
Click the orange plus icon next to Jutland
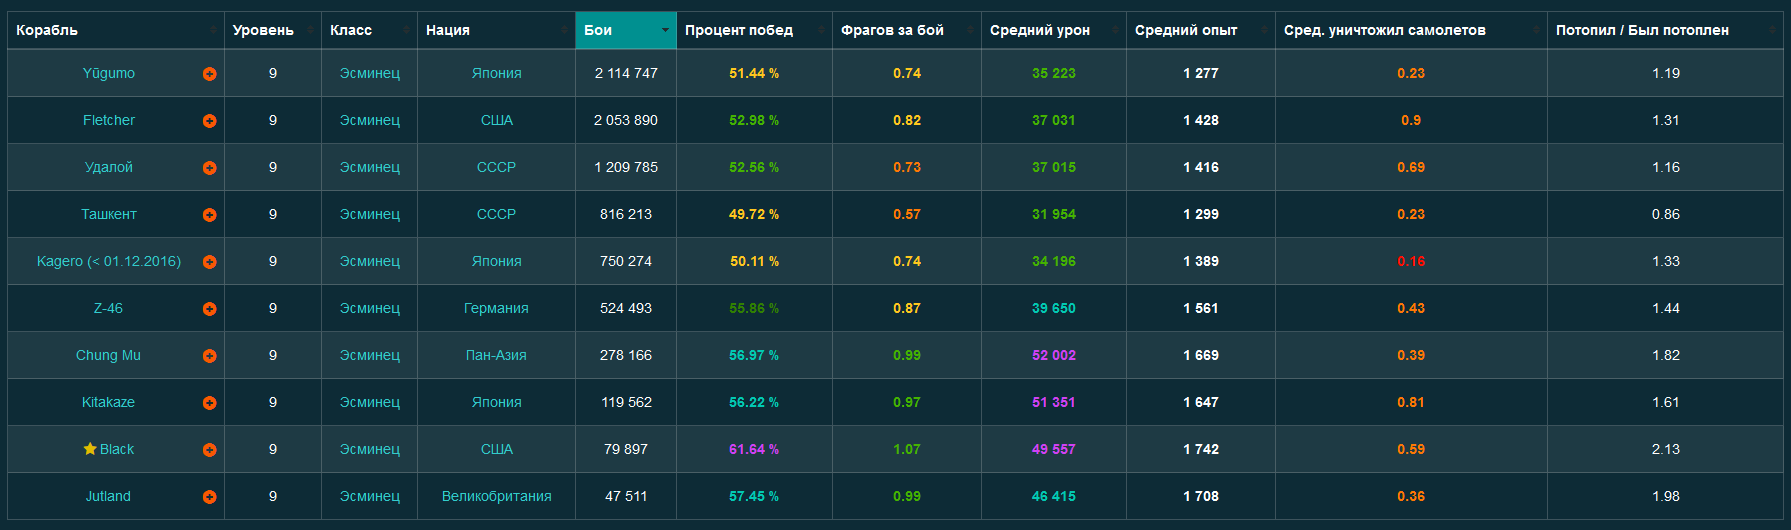click(x=209, y=497)
